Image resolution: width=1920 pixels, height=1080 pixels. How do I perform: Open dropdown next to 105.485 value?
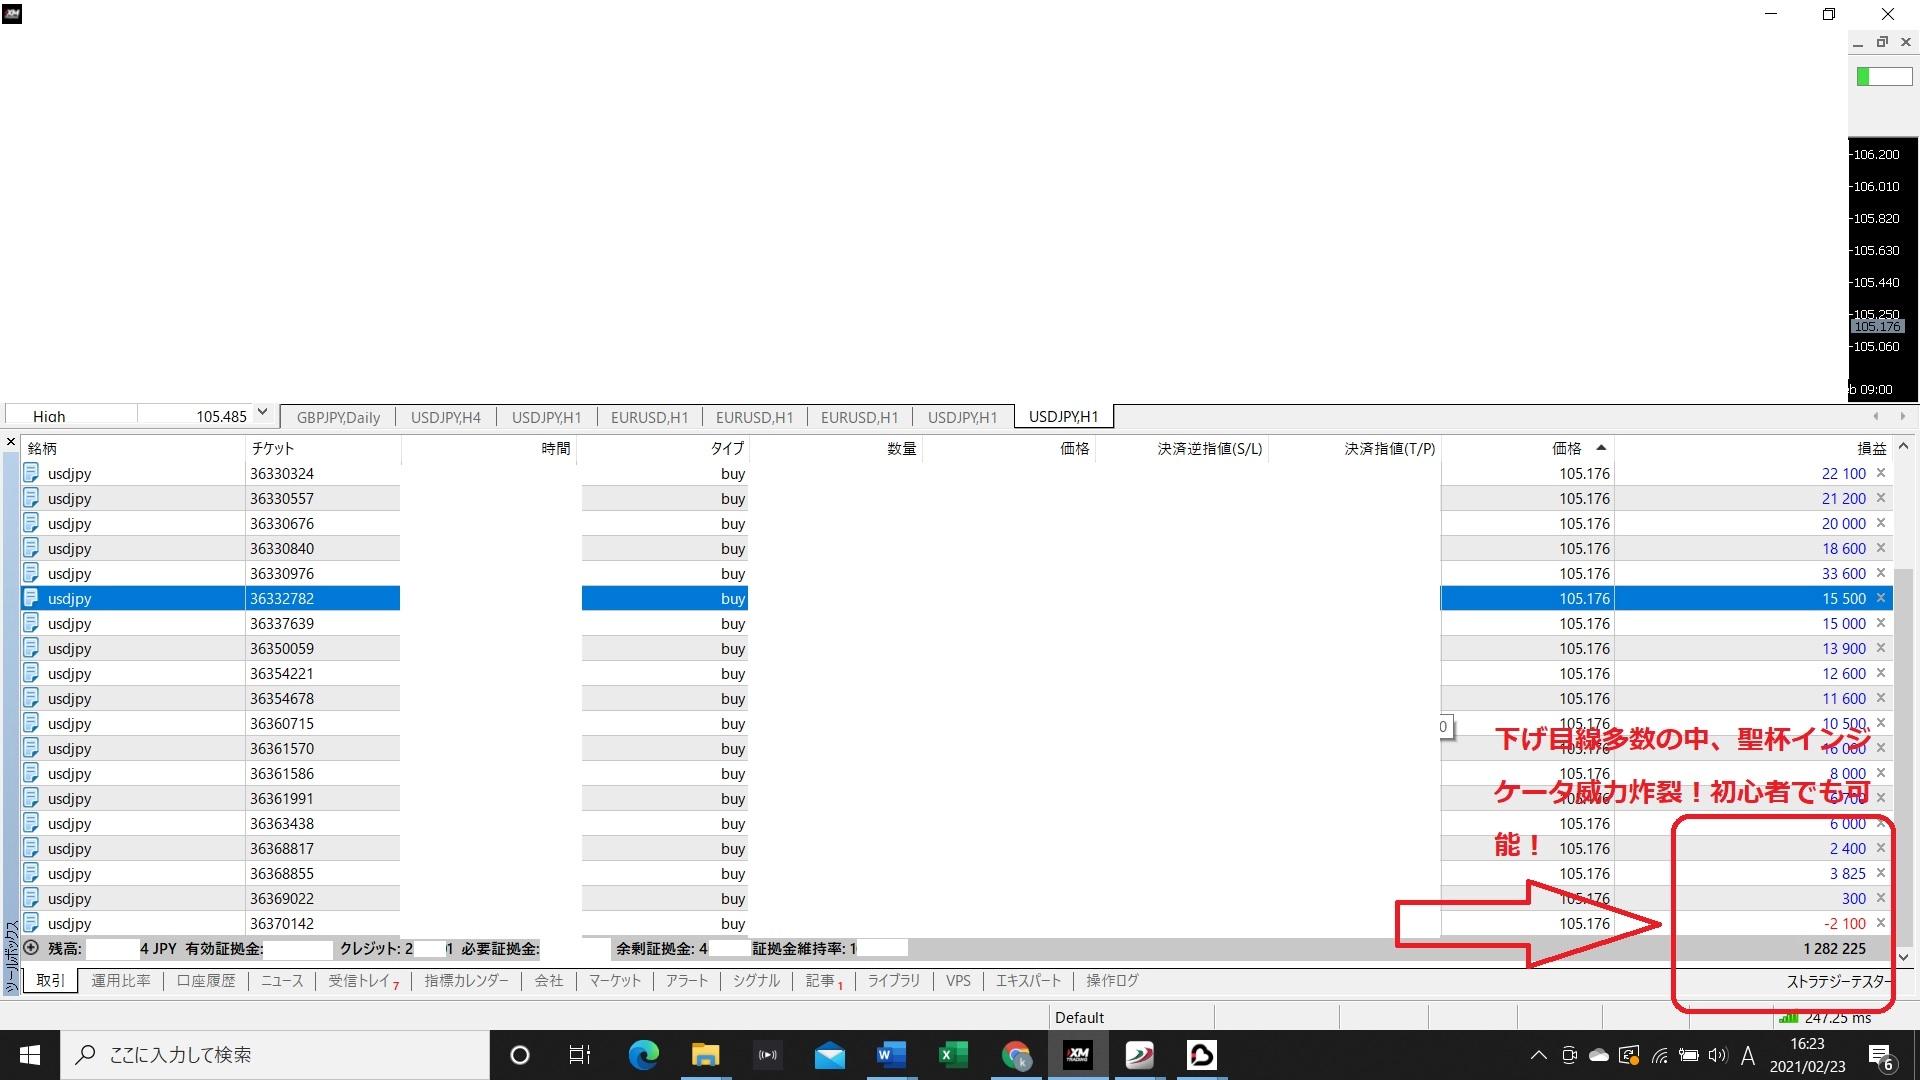(262, 413)
